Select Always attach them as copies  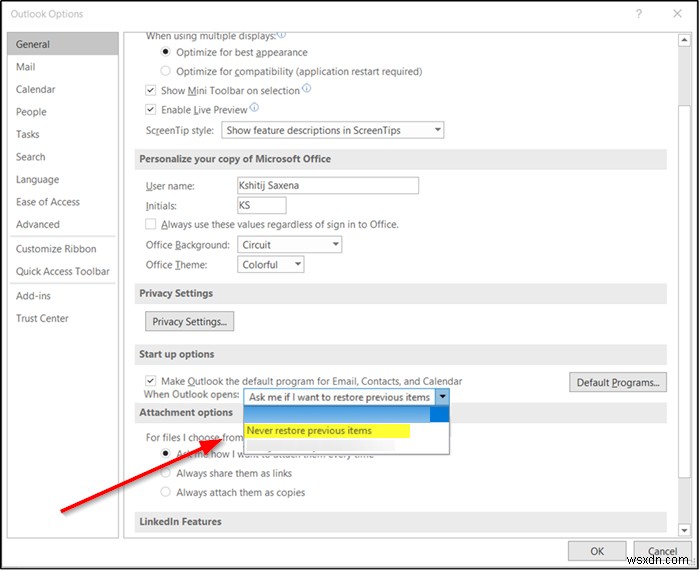click(x=166, y=492)
